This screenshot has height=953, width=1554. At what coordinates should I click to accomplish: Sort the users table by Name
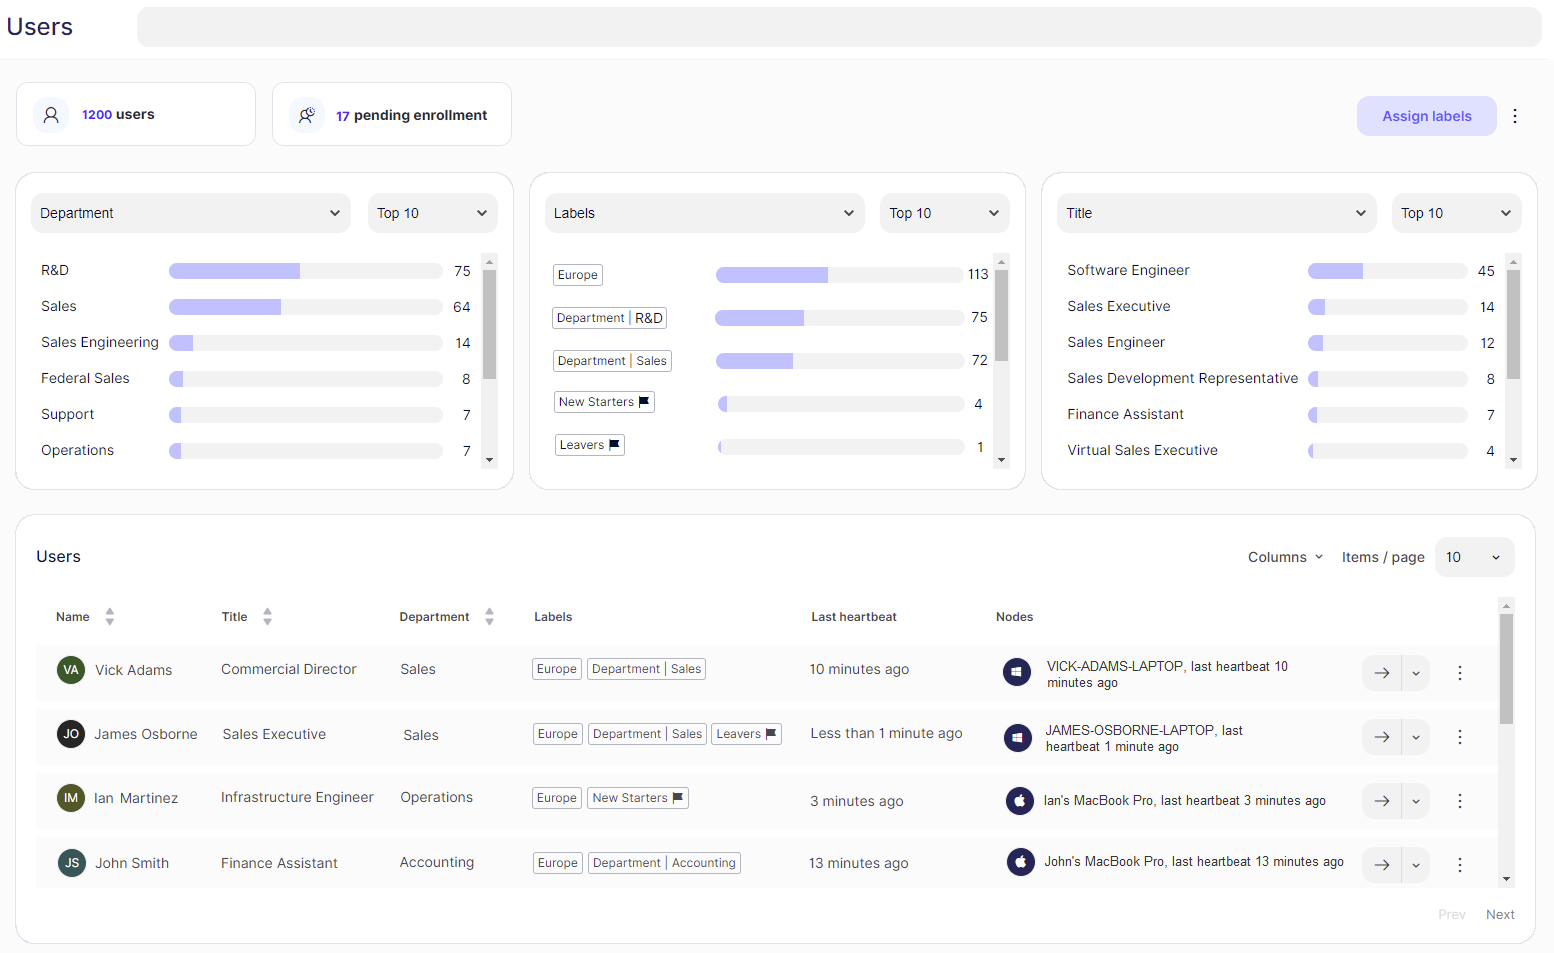(110, 617)
